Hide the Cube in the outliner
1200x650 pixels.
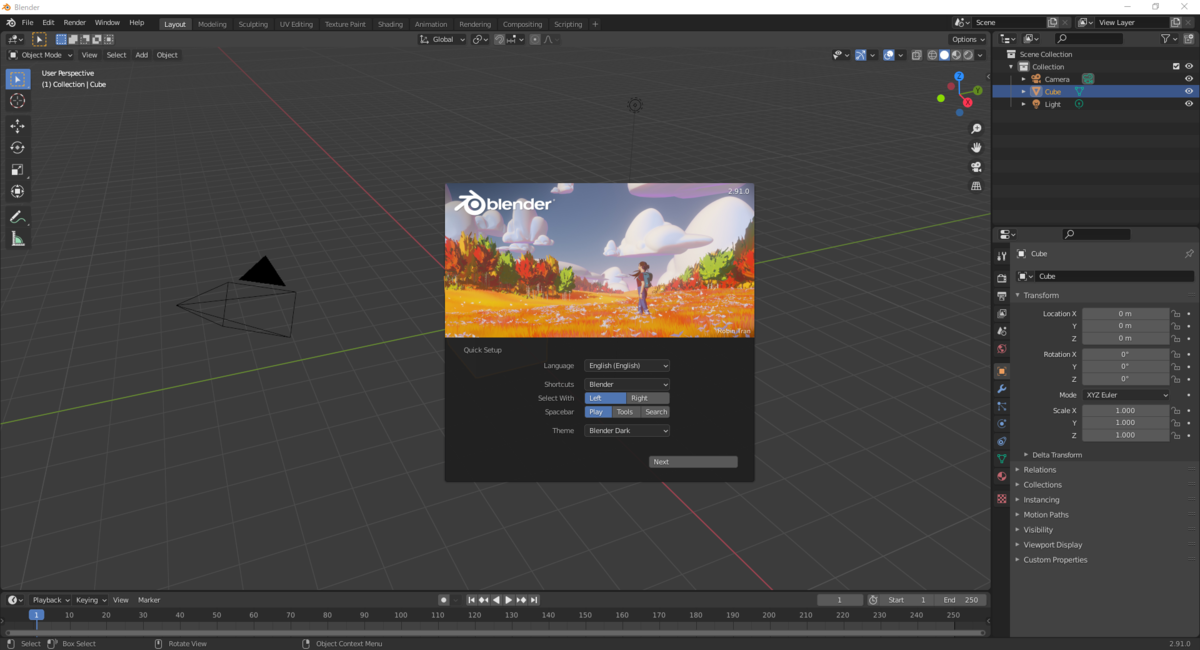click(x=1189, y=91)
